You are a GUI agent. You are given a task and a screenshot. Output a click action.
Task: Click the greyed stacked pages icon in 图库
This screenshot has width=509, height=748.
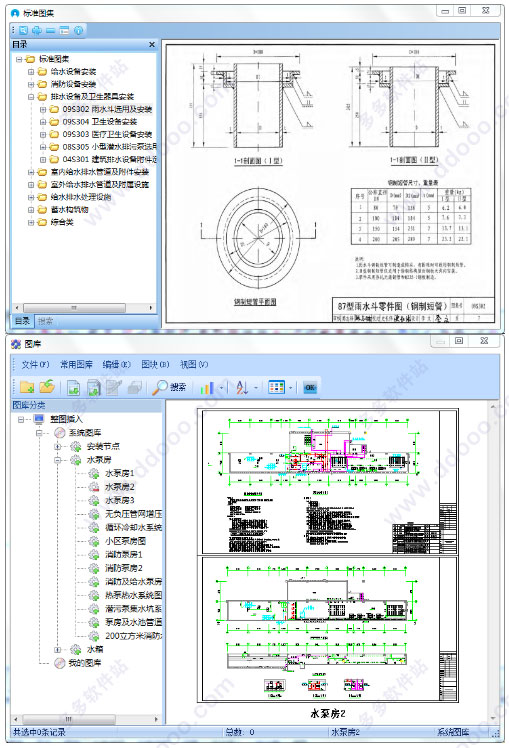[134, 387]
